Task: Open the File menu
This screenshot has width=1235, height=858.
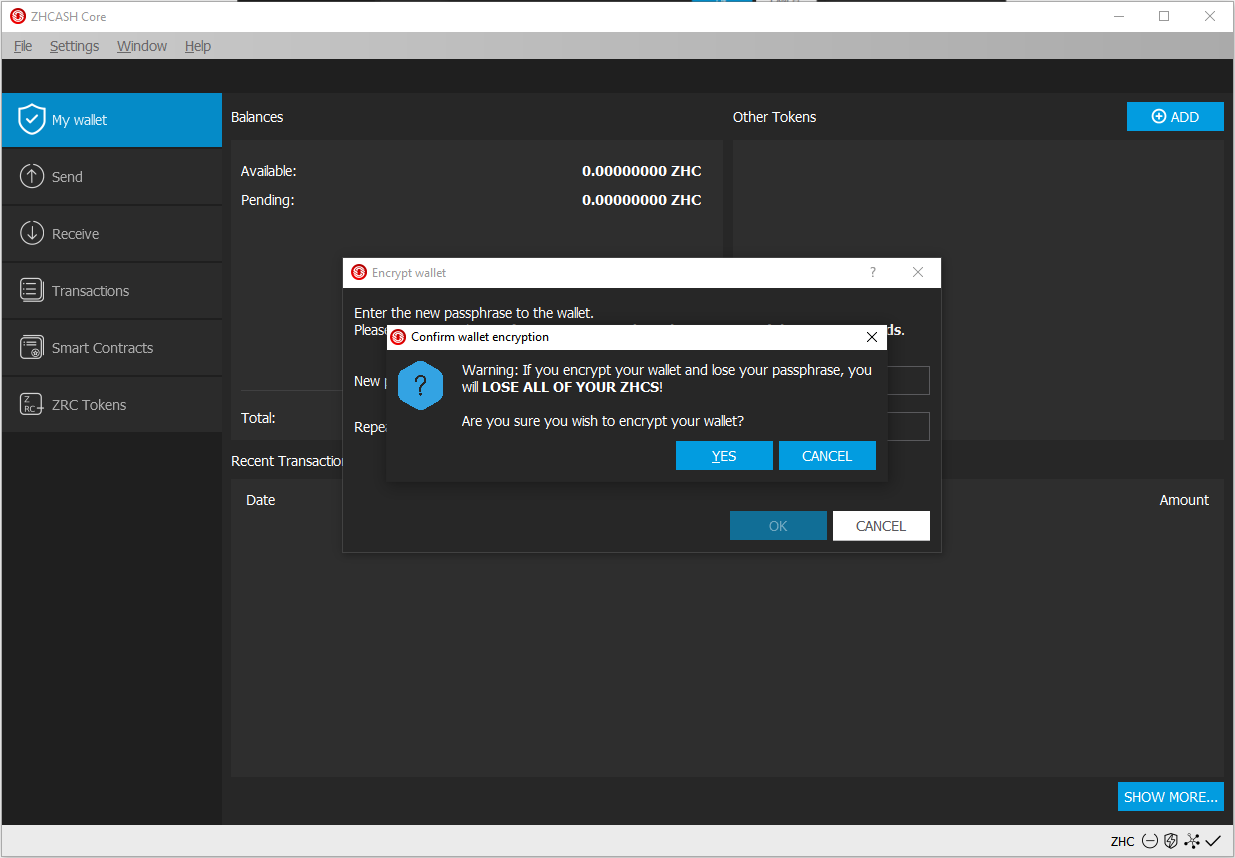Action: point(23,46)
